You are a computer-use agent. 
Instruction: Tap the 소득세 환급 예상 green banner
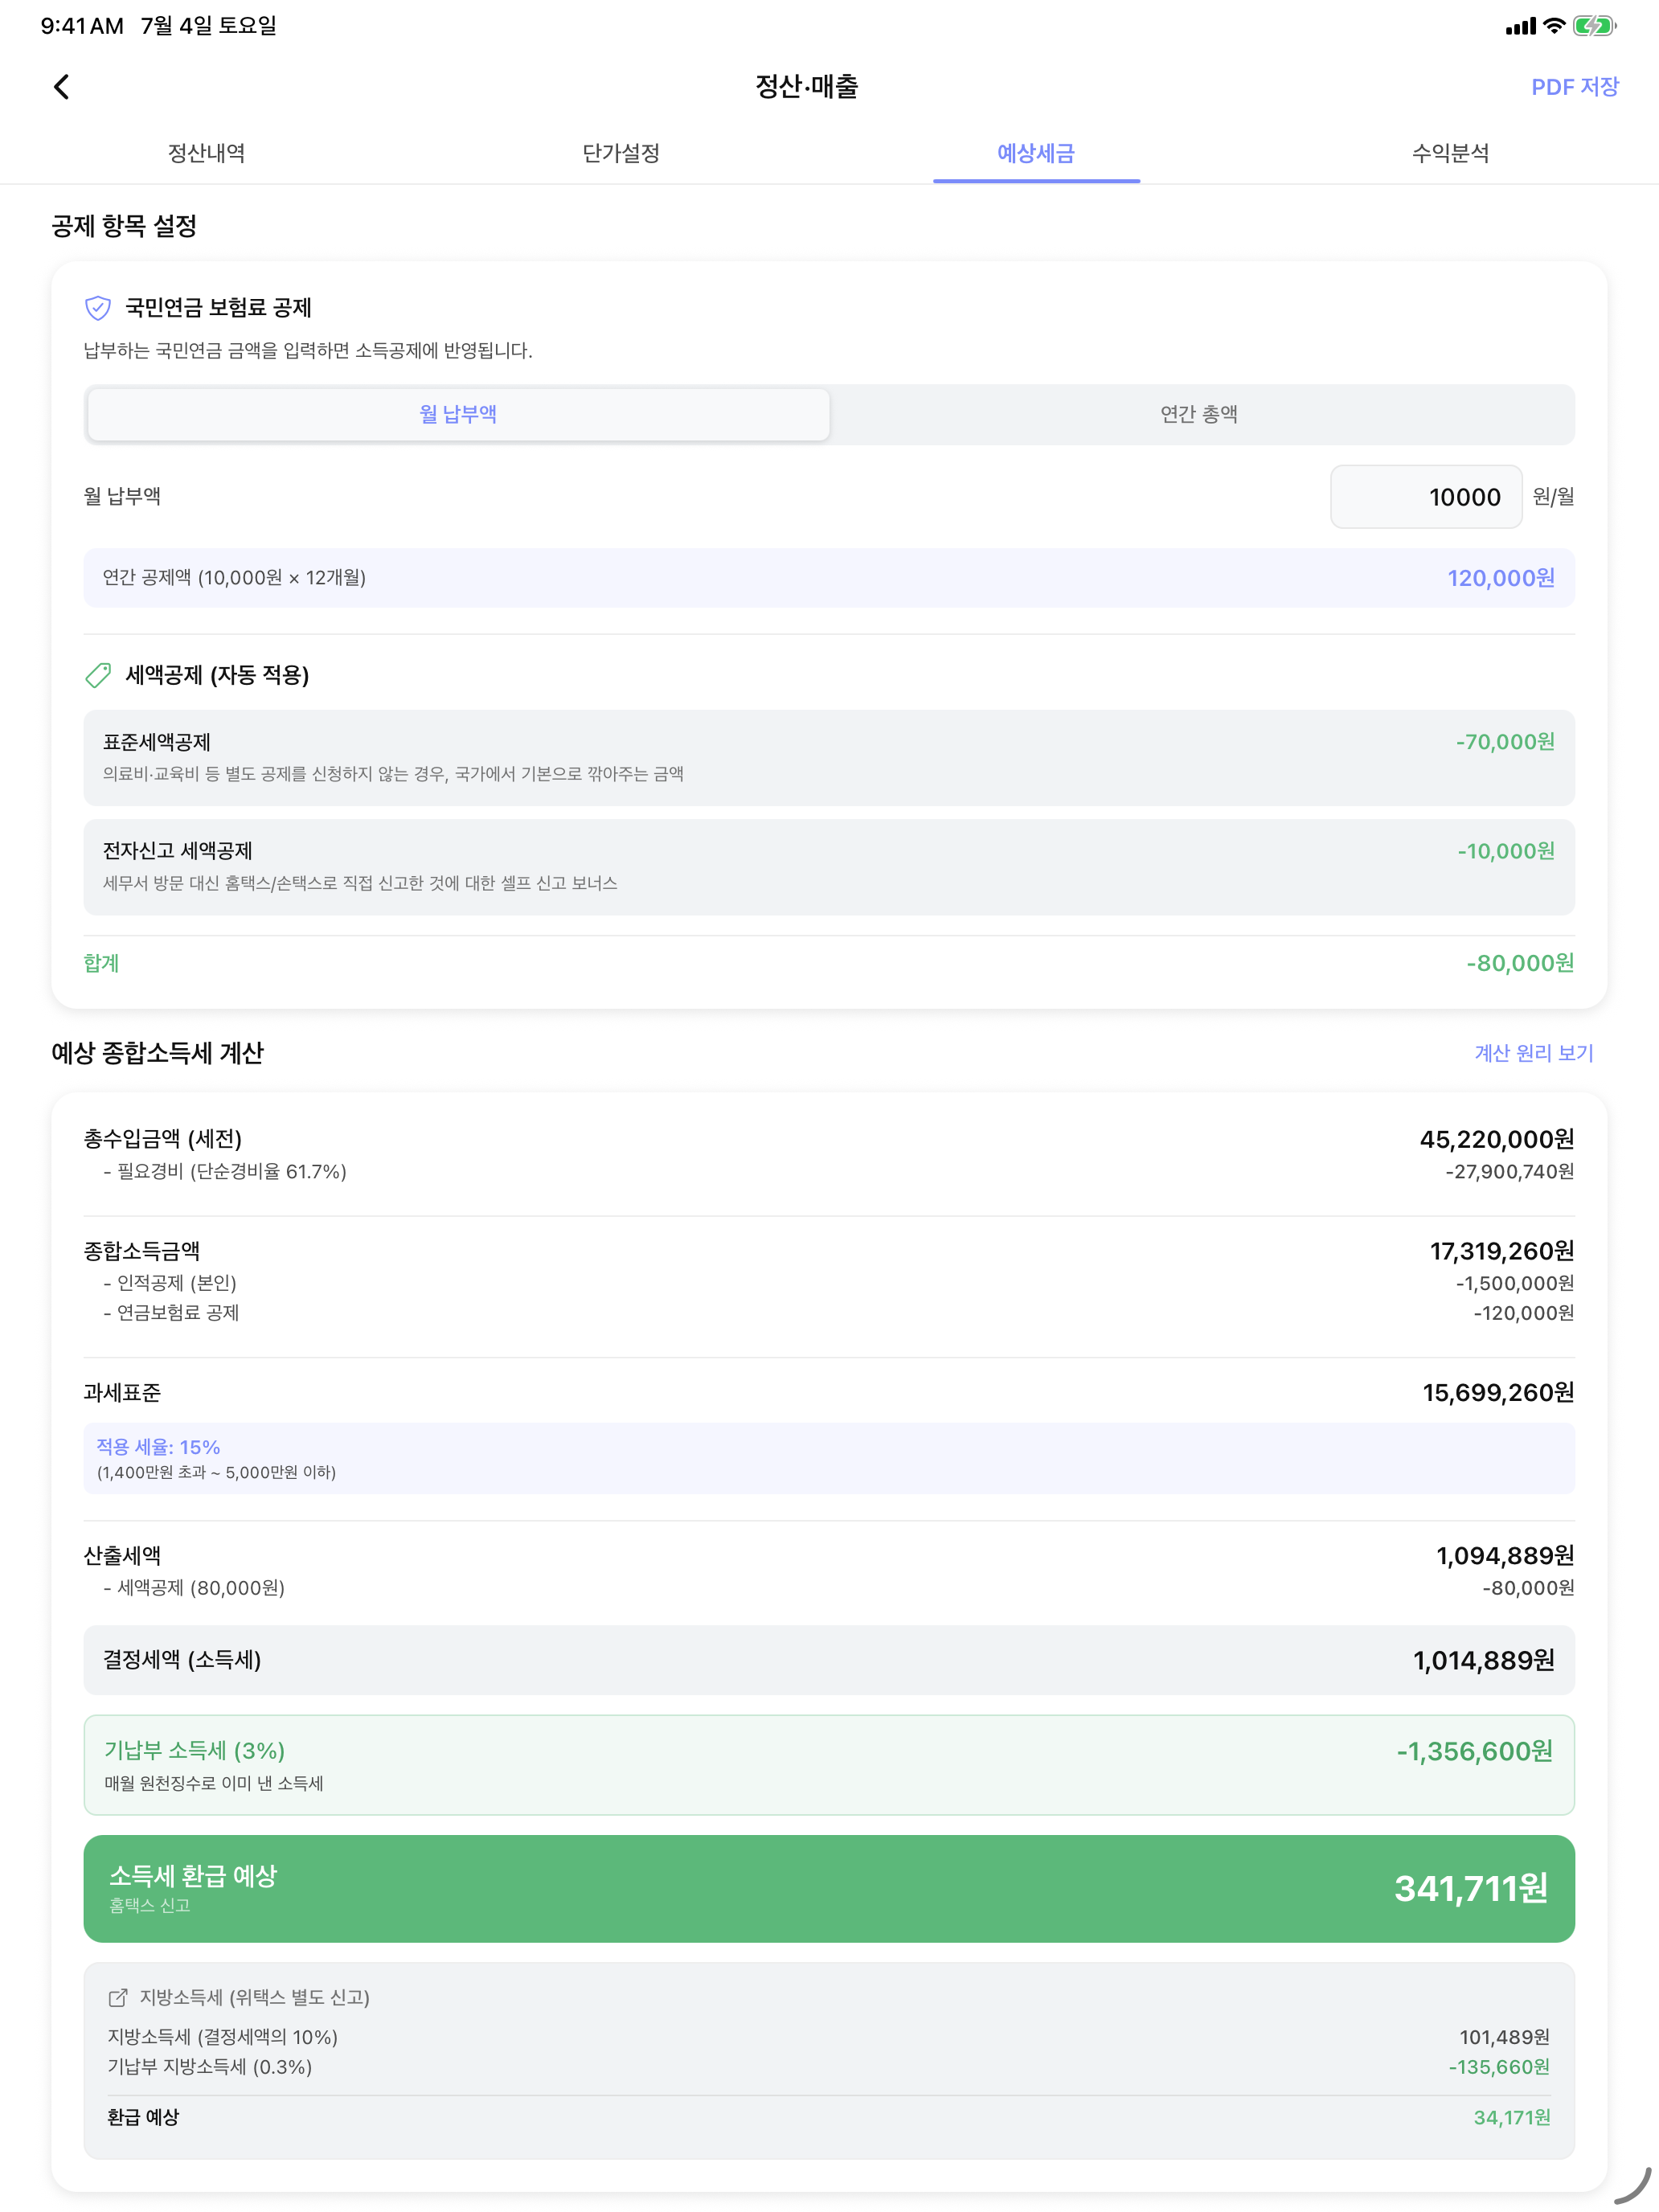829,1888
